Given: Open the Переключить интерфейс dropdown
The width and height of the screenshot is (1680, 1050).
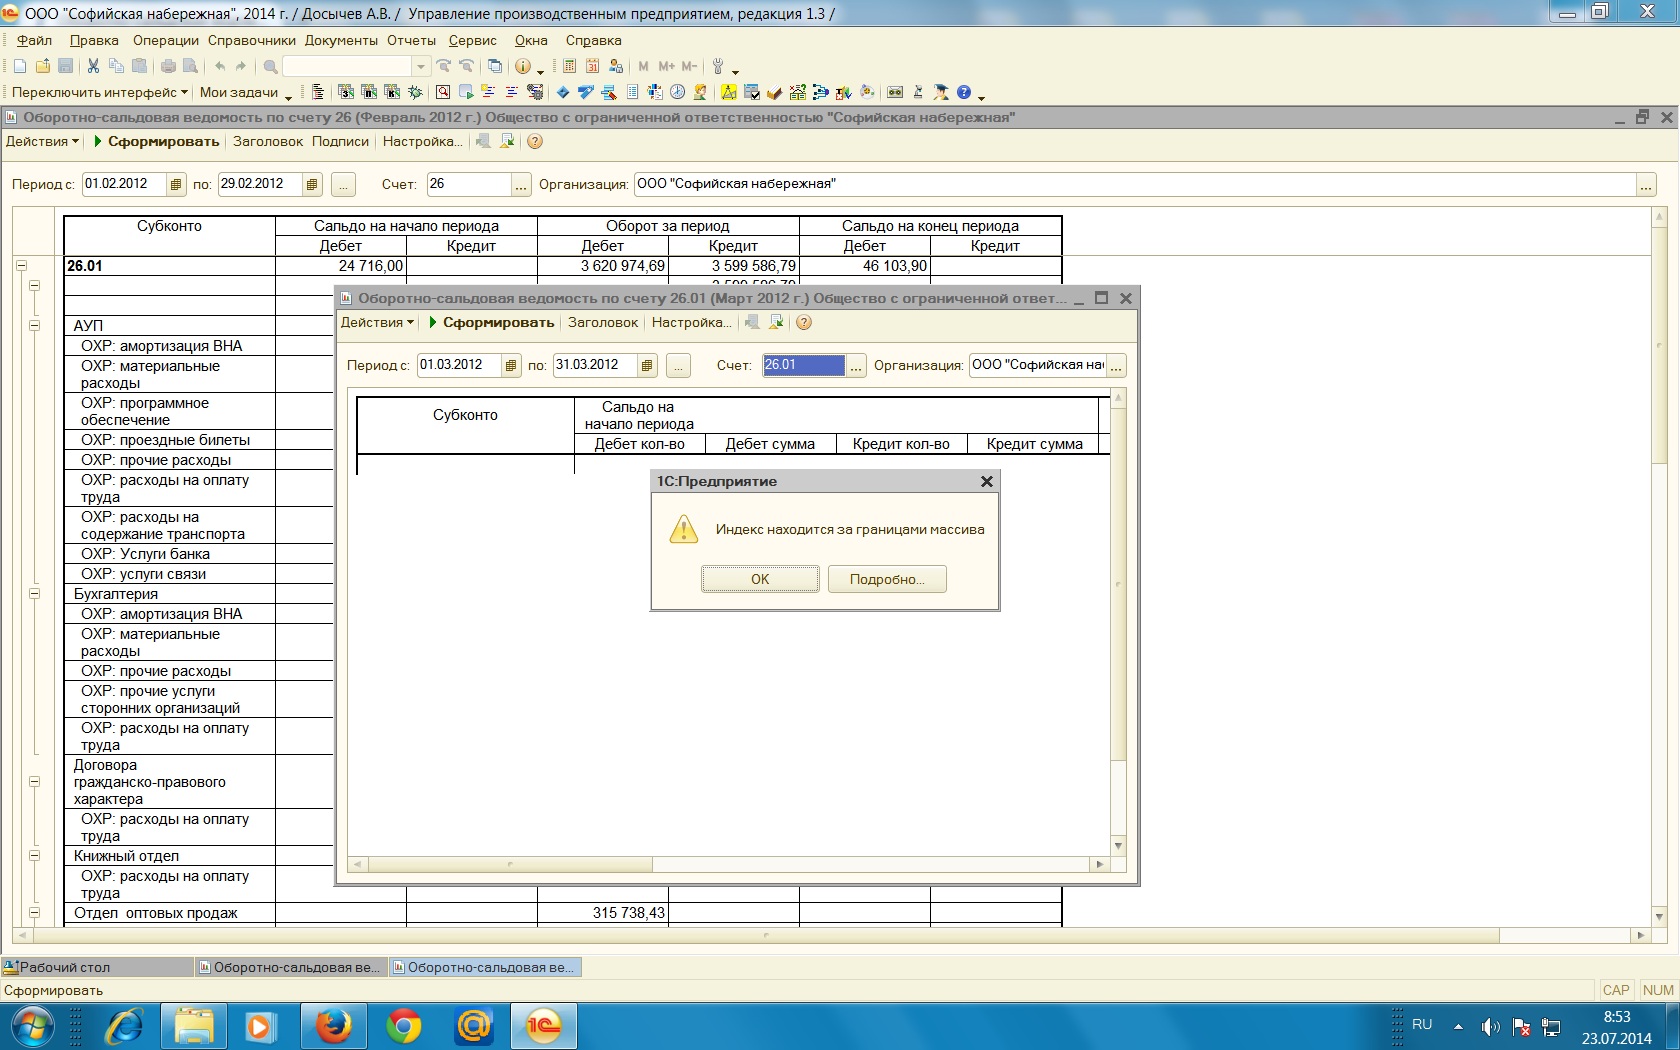Looking at the screenshot, I should tap(99, 92).
